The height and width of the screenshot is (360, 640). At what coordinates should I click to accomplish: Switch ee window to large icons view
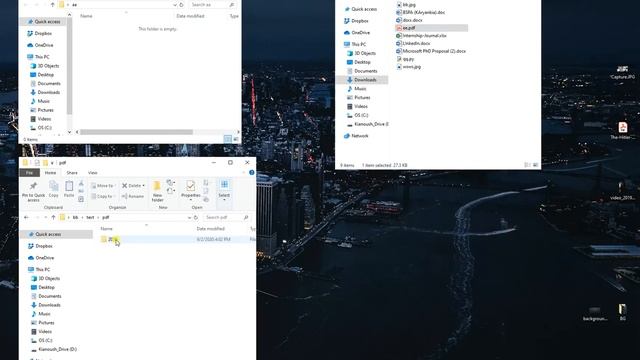click(x=236, y=139)
